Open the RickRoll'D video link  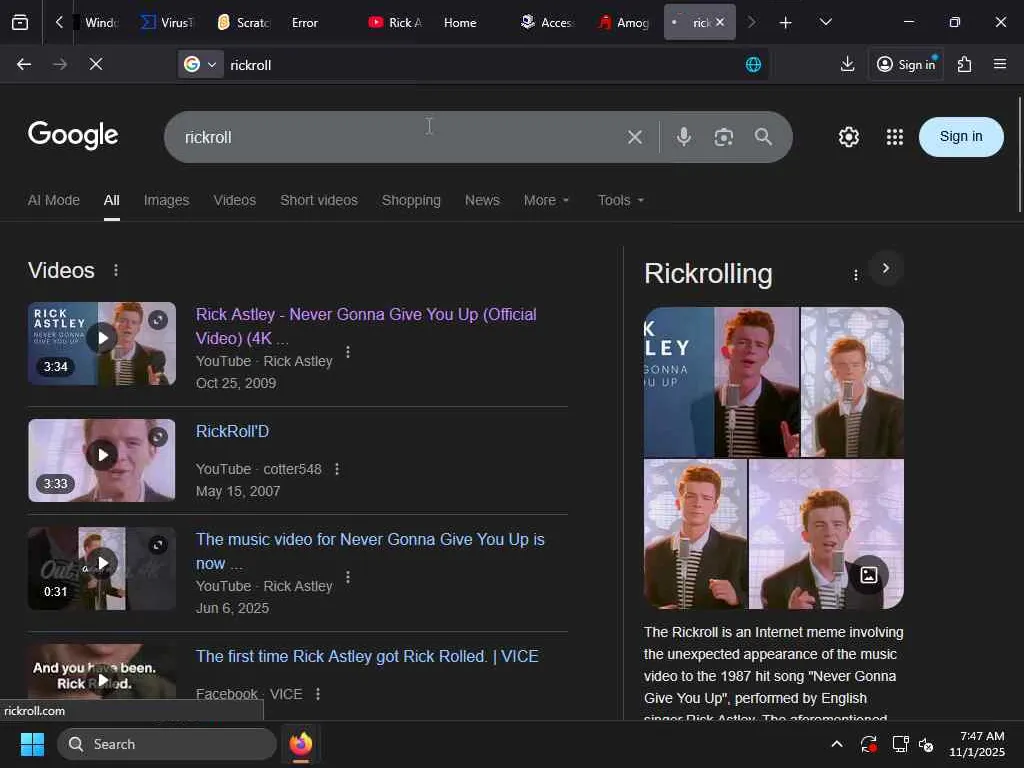click(232, 432)
